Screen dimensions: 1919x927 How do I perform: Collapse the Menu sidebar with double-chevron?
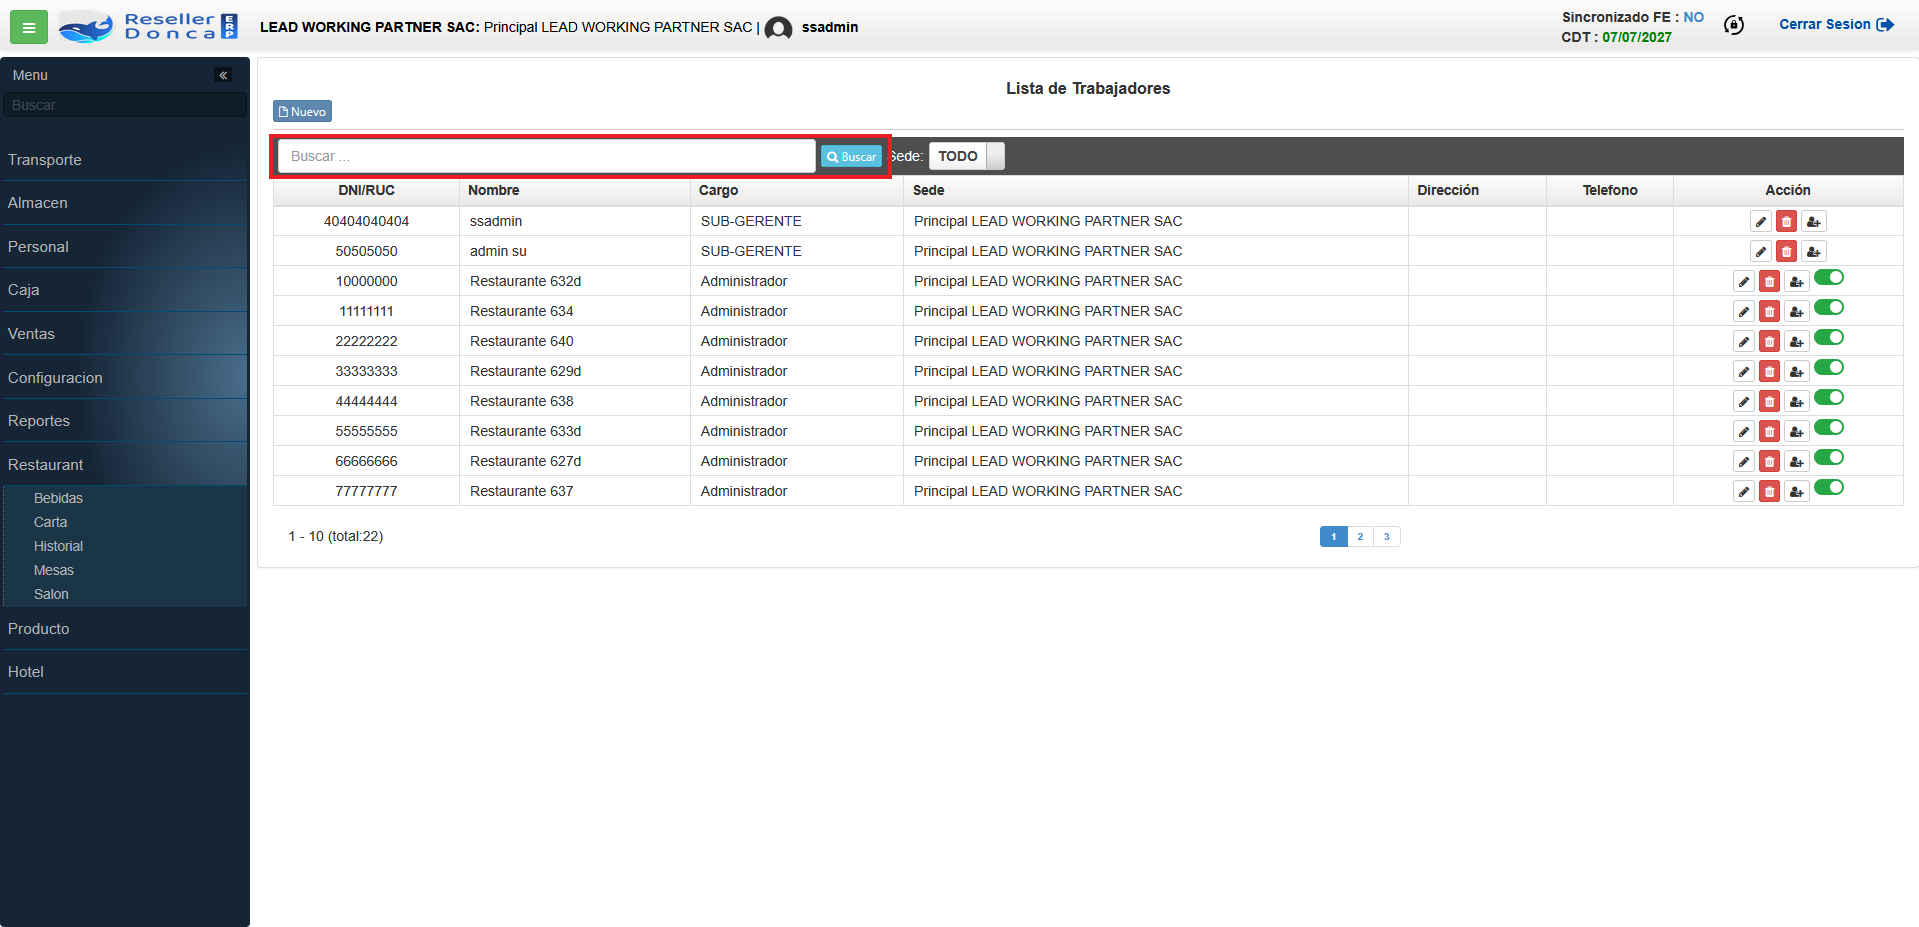click(223, 75)
